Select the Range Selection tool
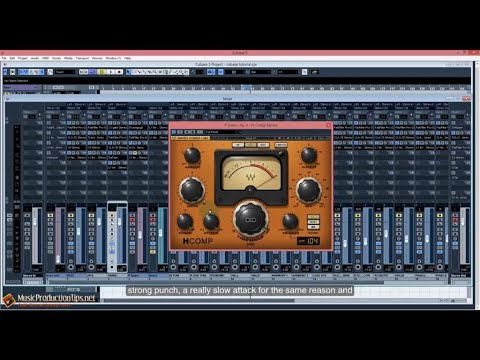 [134, 72]
